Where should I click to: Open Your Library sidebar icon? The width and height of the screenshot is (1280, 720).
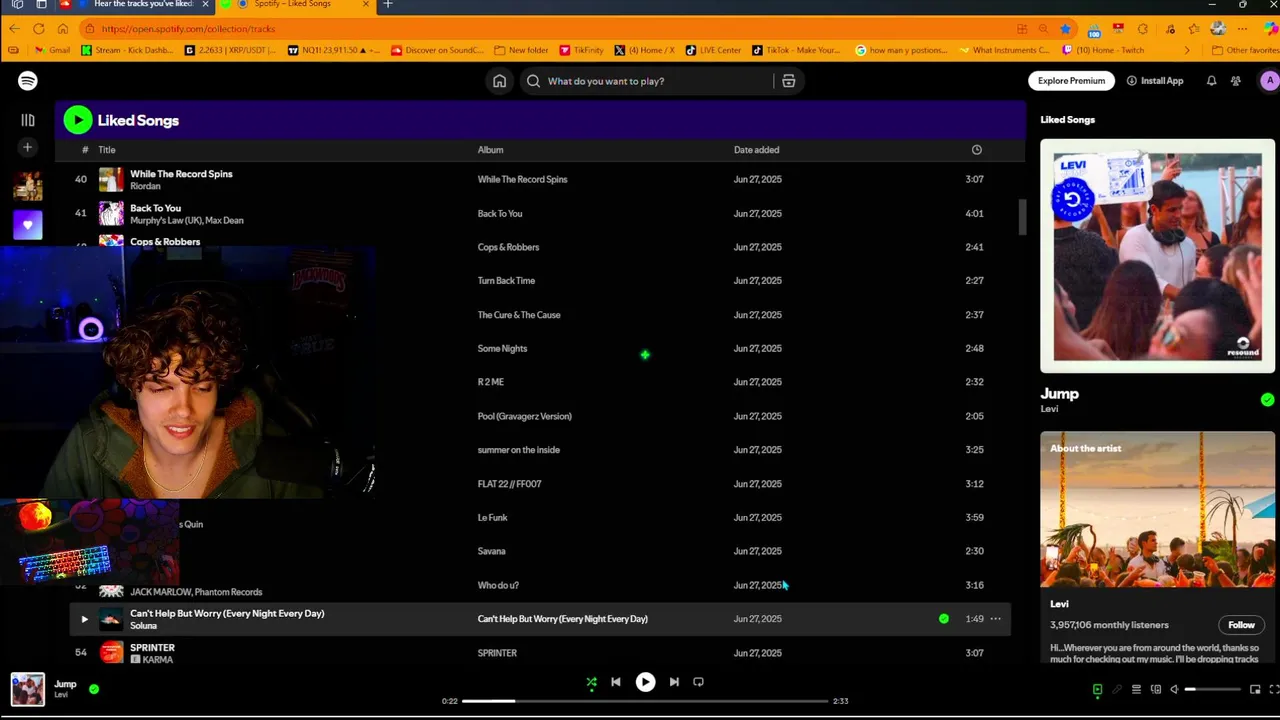pos(28,120)
